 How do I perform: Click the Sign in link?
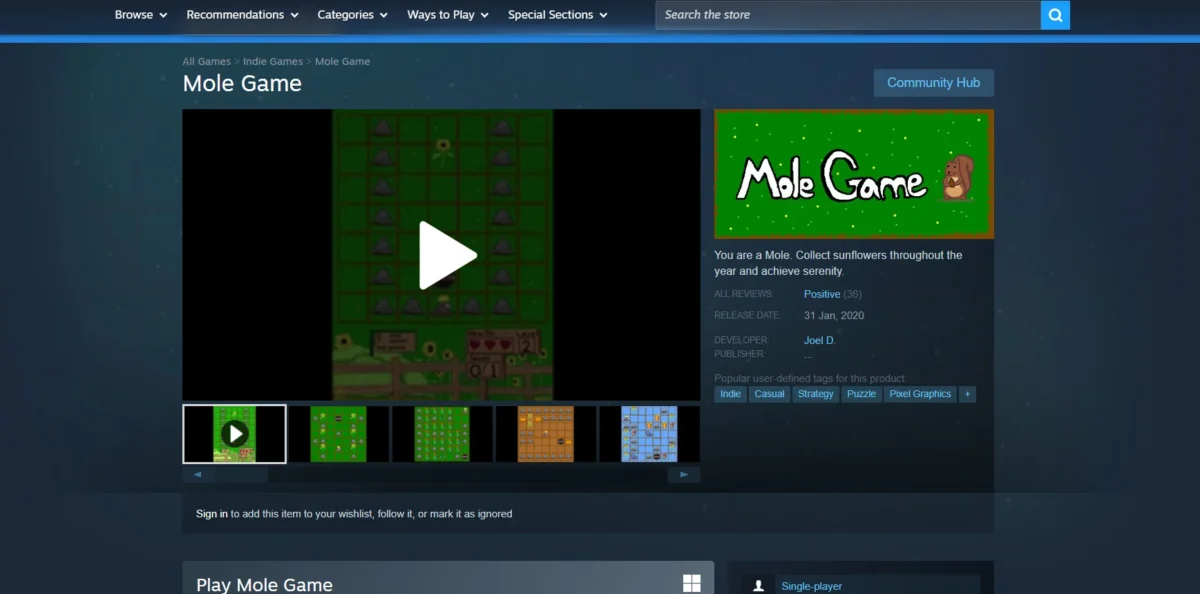212,514
